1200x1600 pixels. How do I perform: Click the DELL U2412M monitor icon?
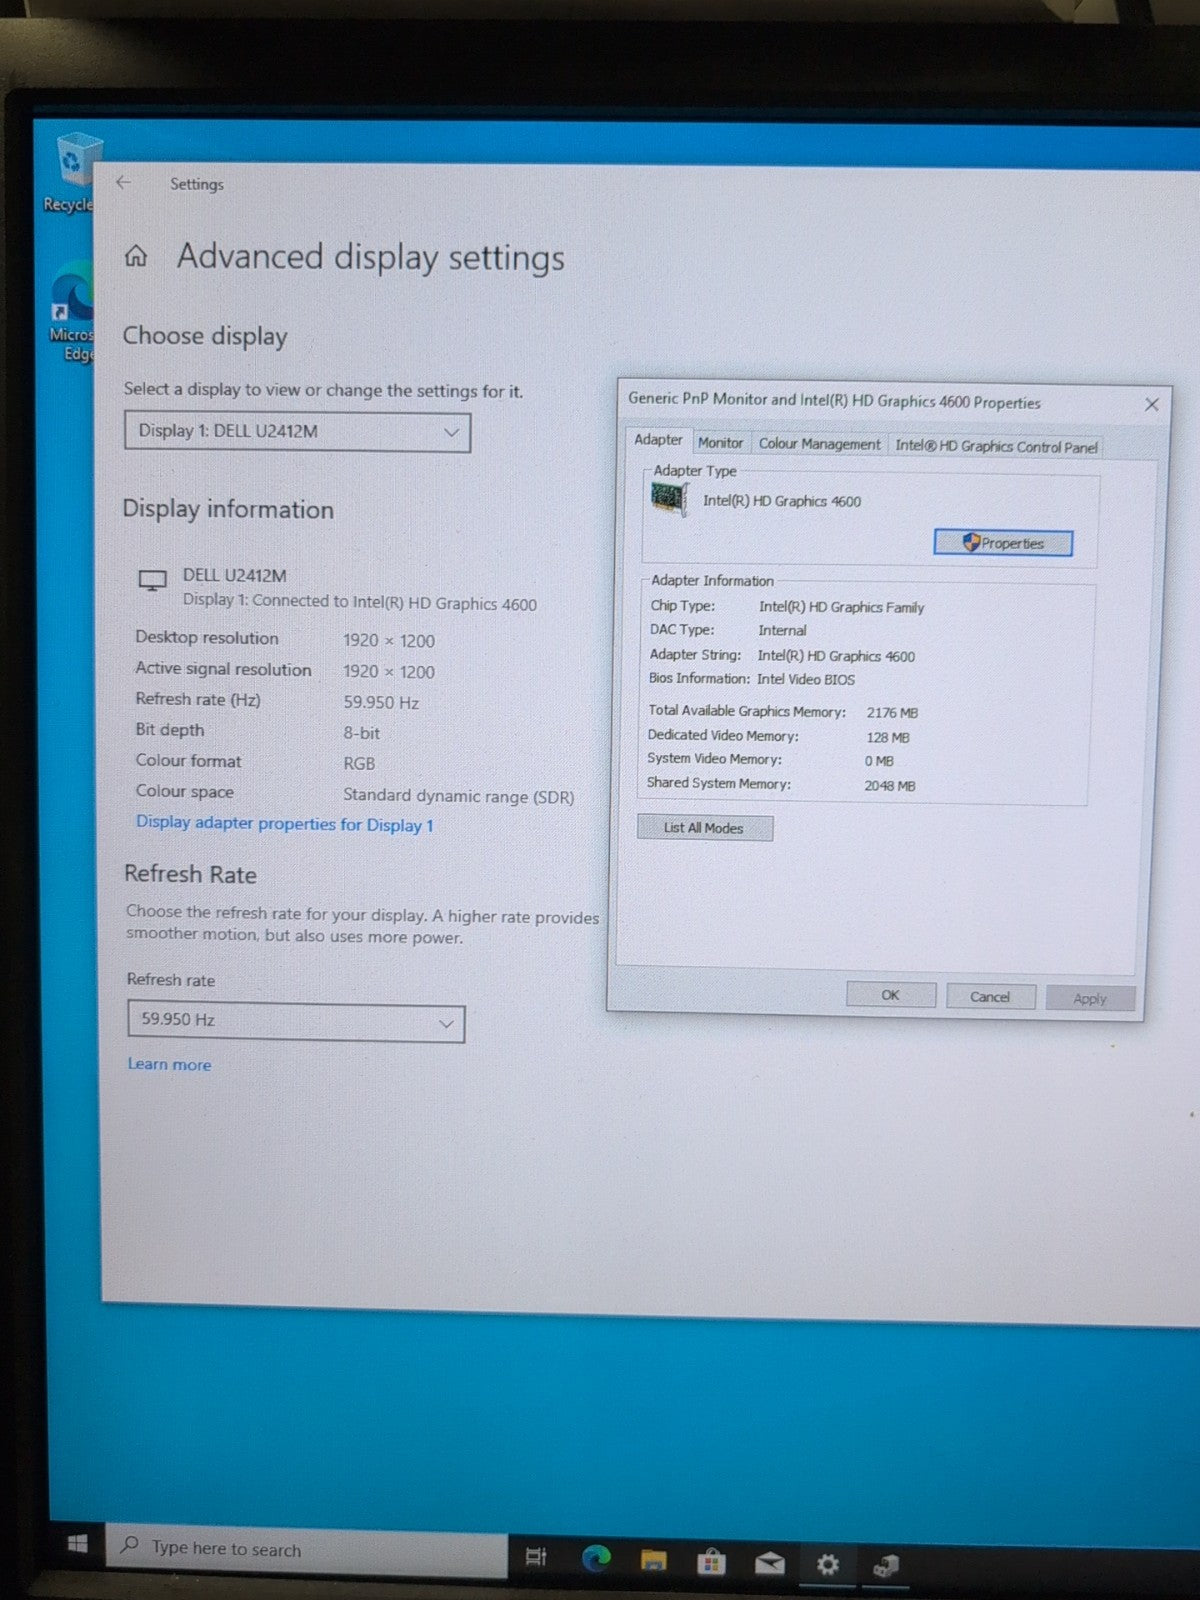tap(152, 580)
